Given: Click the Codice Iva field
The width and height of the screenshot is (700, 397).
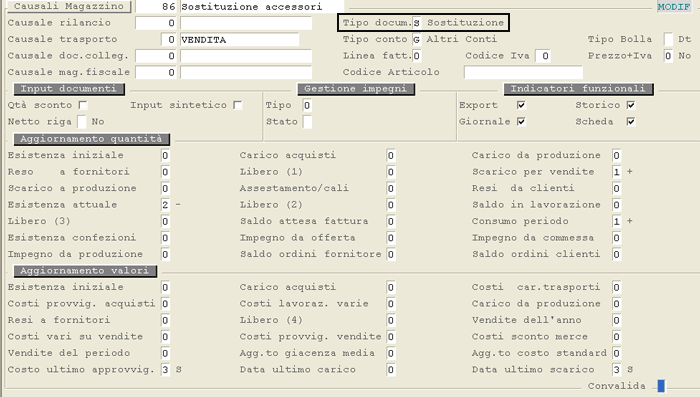Looking at the screenshot, I should pos(543,56).
